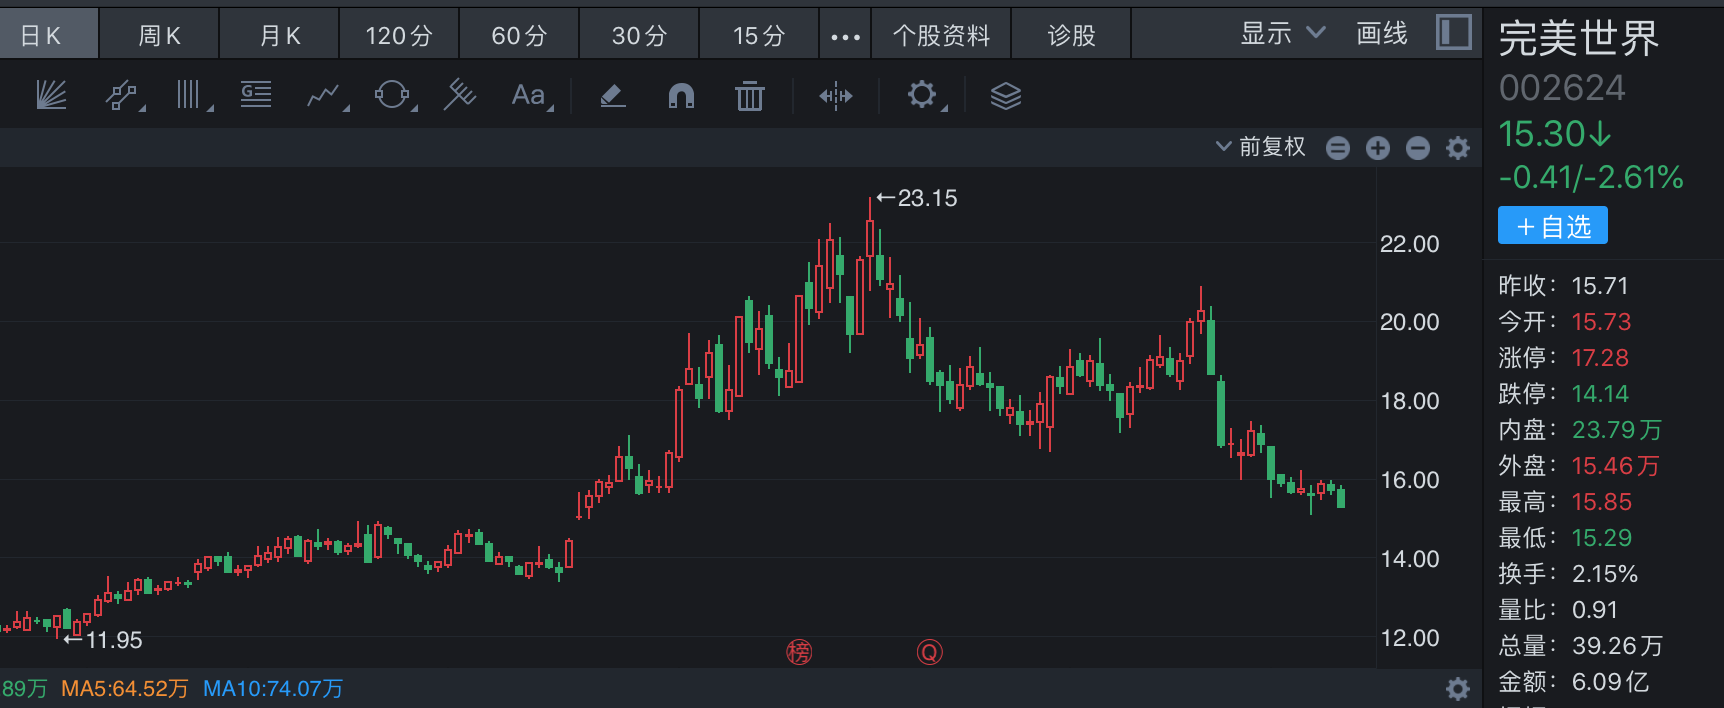Select the fan lines drawing tool
1724x708 pixels.
point(51,96)
